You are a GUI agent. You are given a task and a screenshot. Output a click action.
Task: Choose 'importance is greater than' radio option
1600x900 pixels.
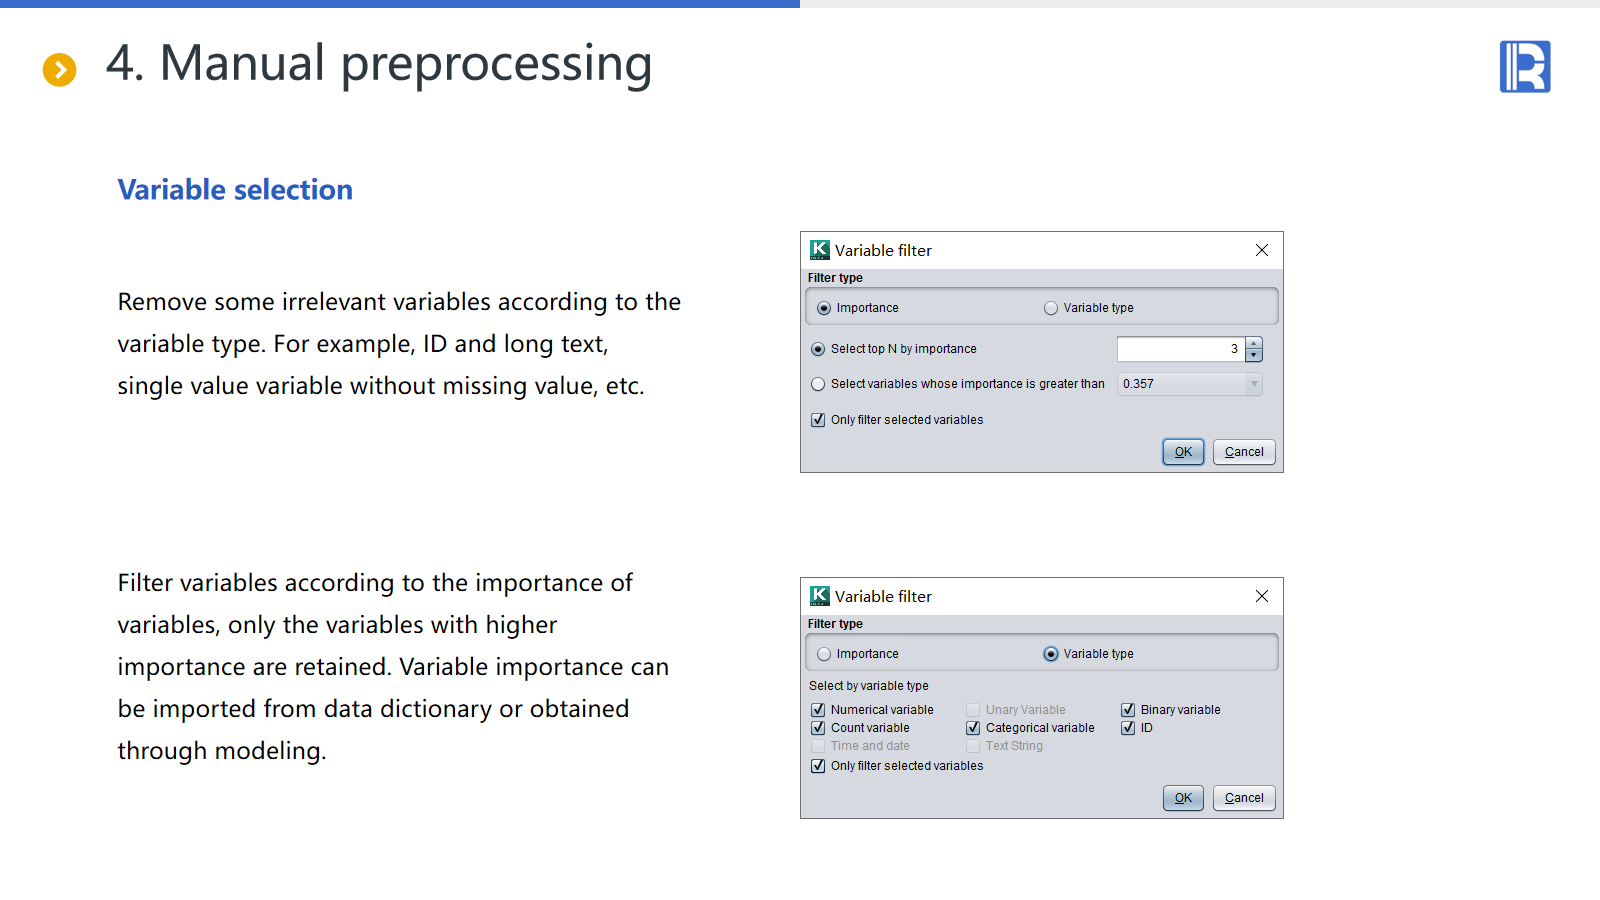click(818, 384)
